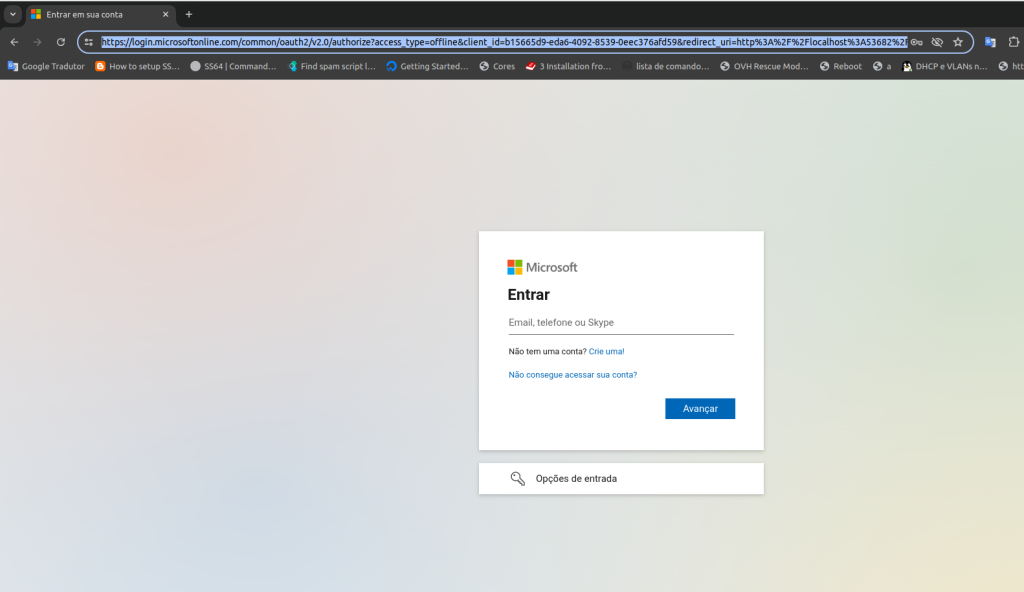Screen dimensions: 1024x592
Task: Open 'Opções de entrada' sign-in options
Action: (621, 478)
